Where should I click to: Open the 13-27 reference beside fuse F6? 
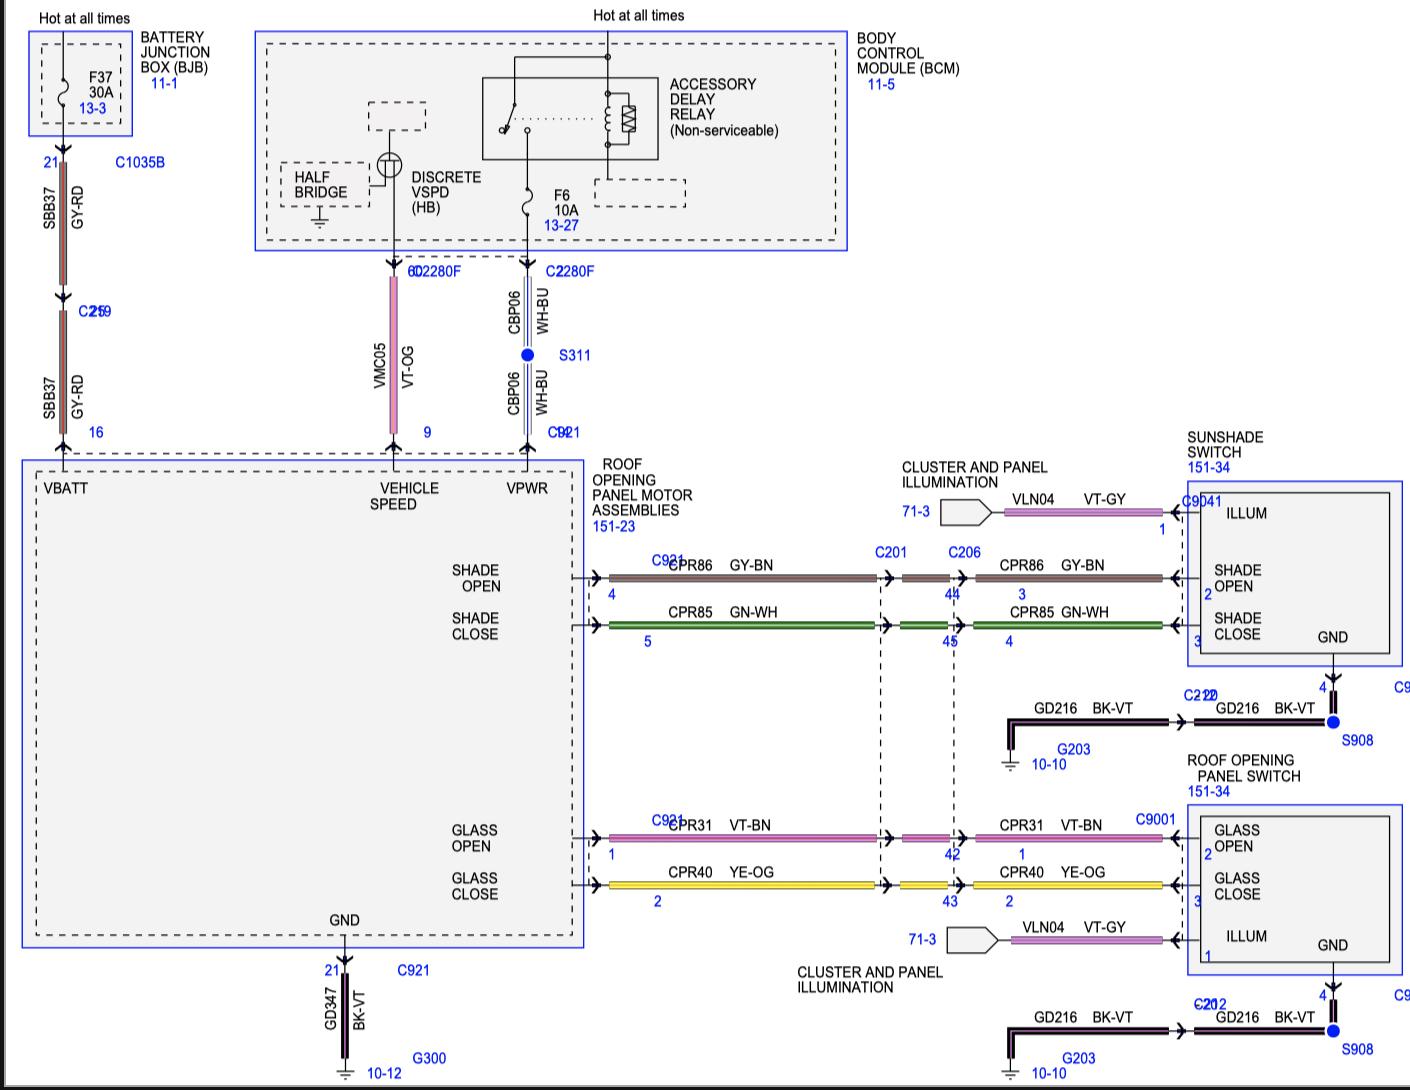(561, 225)
